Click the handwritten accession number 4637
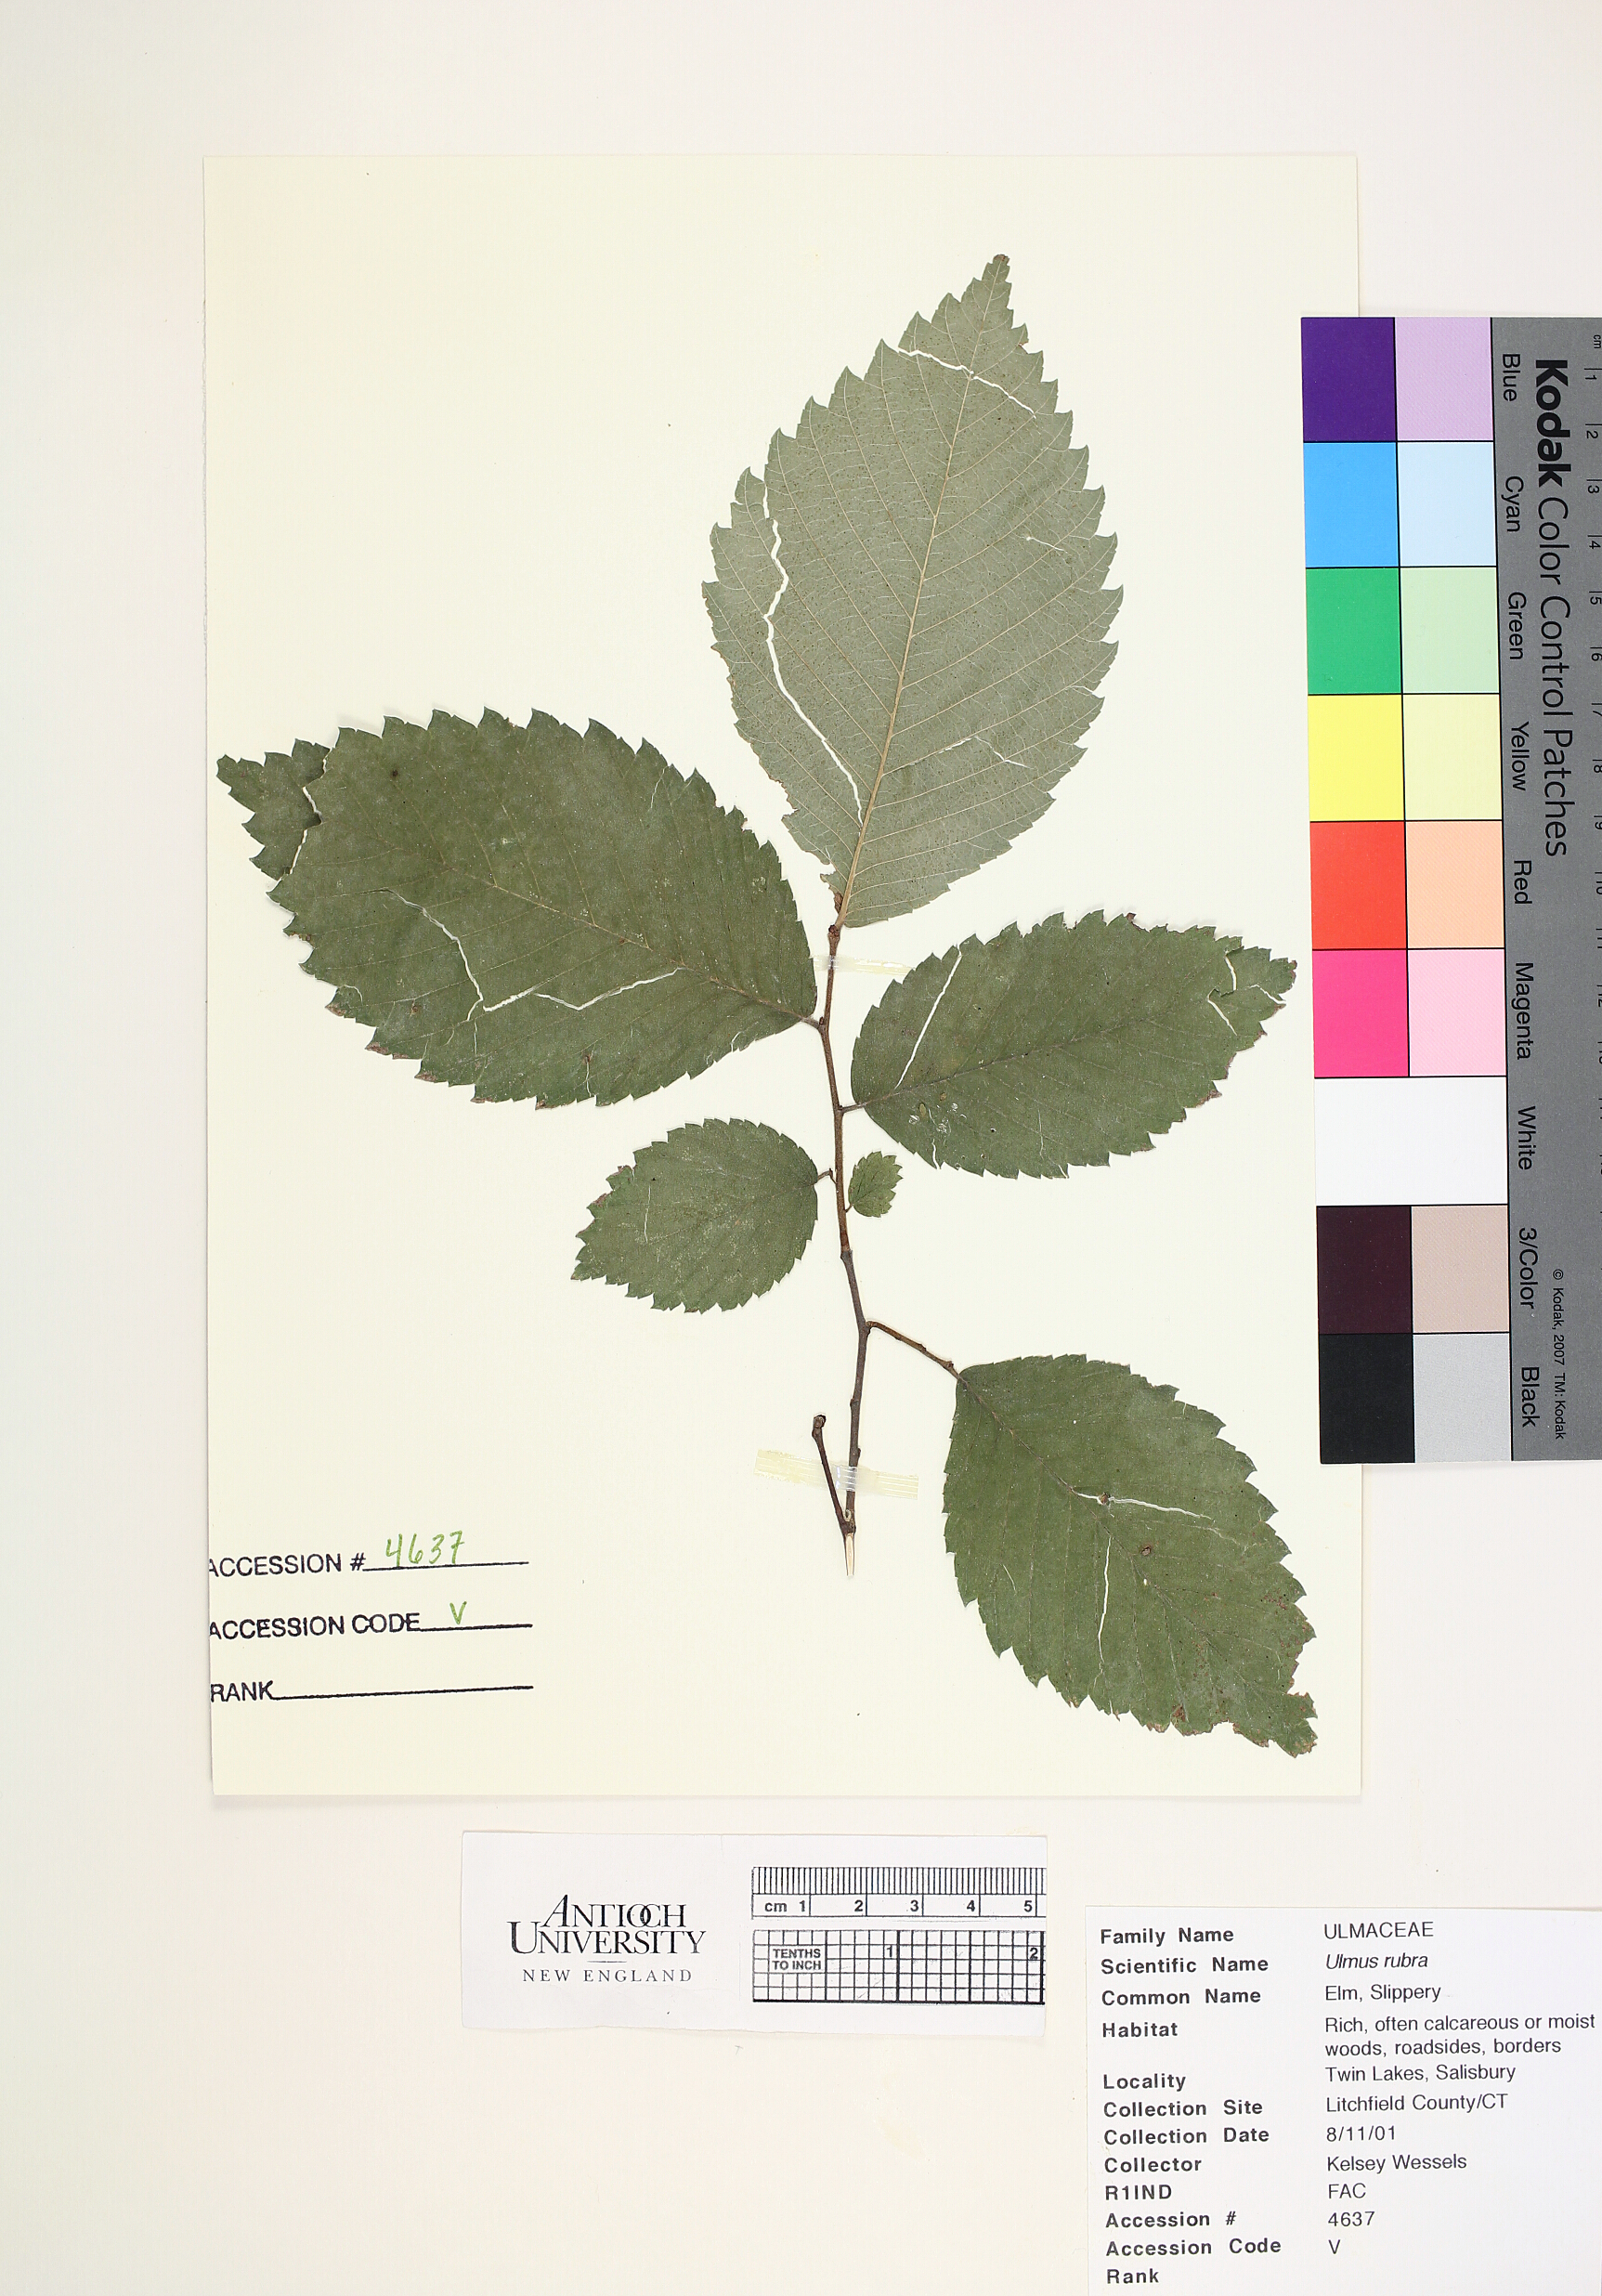1602x2296 pixels. point(424,1550)
